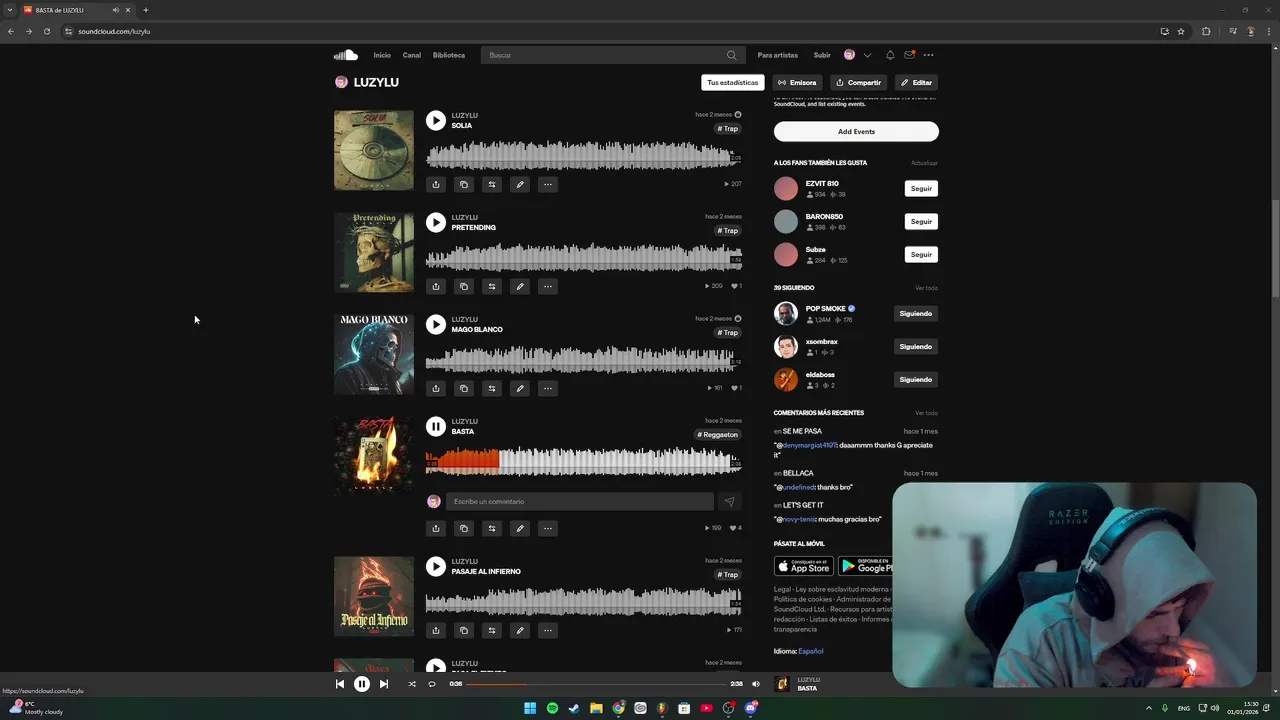Pause playback in the bottom player
Screen dimensions: 1280x720
click(362, 684)
